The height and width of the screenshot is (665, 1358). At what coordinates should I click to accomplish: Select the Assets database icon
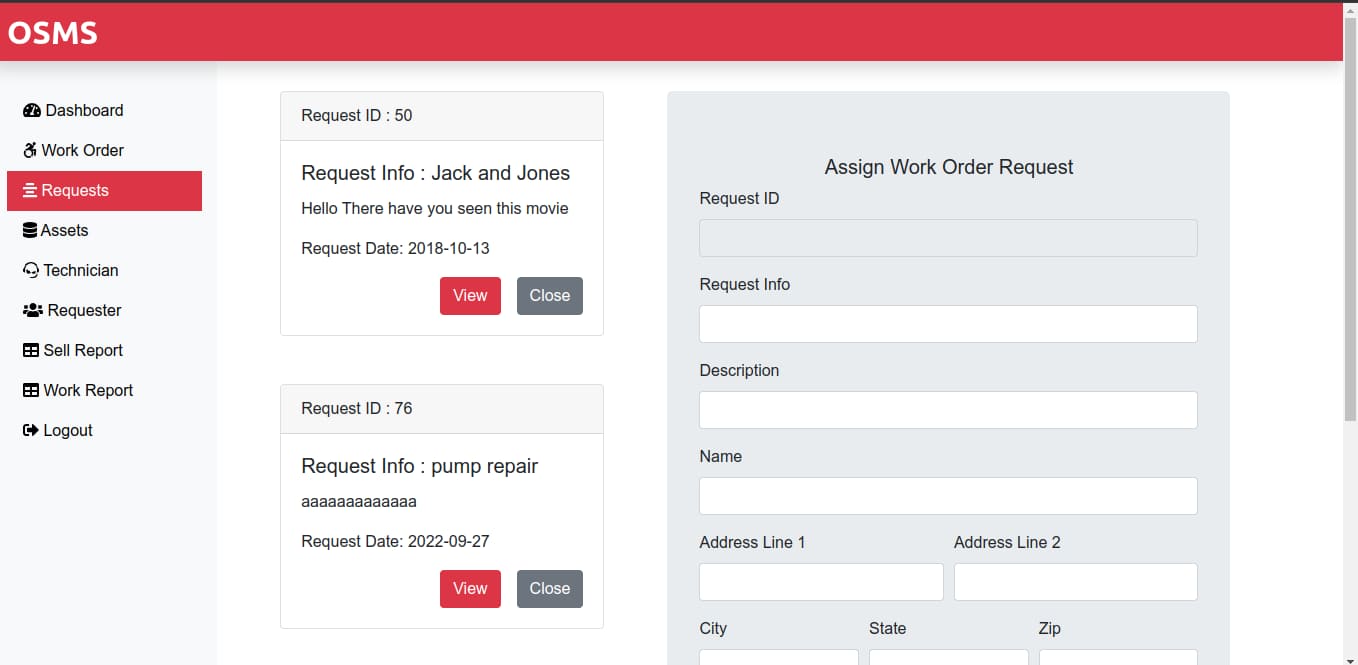(x=31, y=230)
